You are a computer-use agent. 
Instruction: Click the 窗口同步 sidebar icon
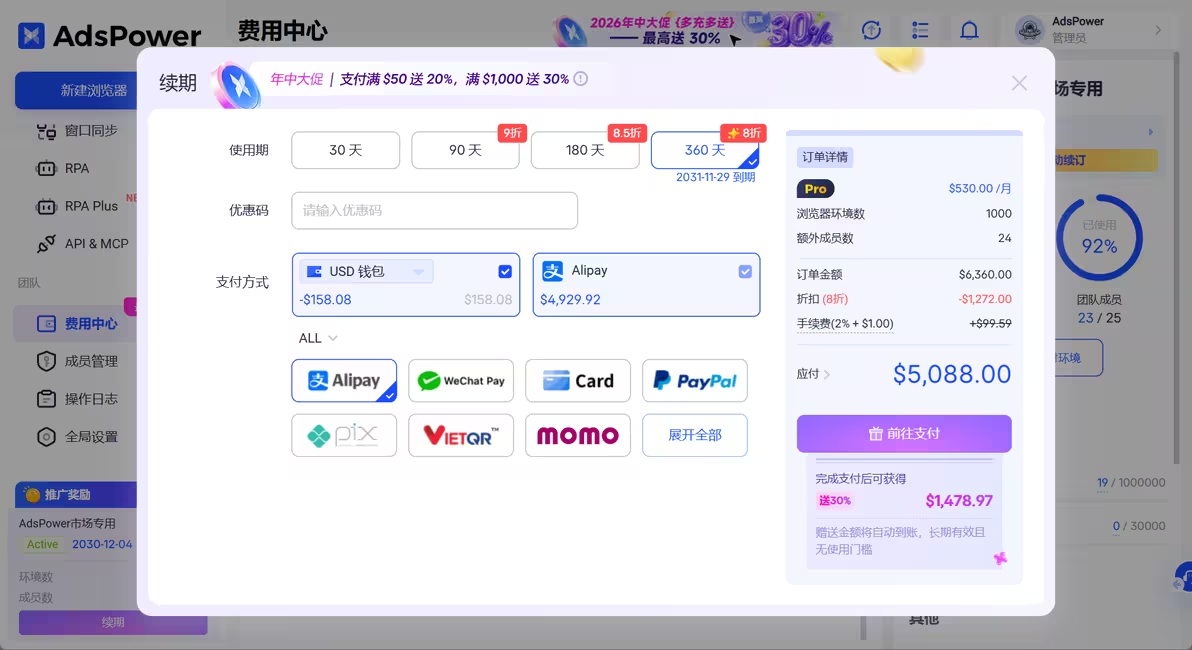(x=46, y=132)
